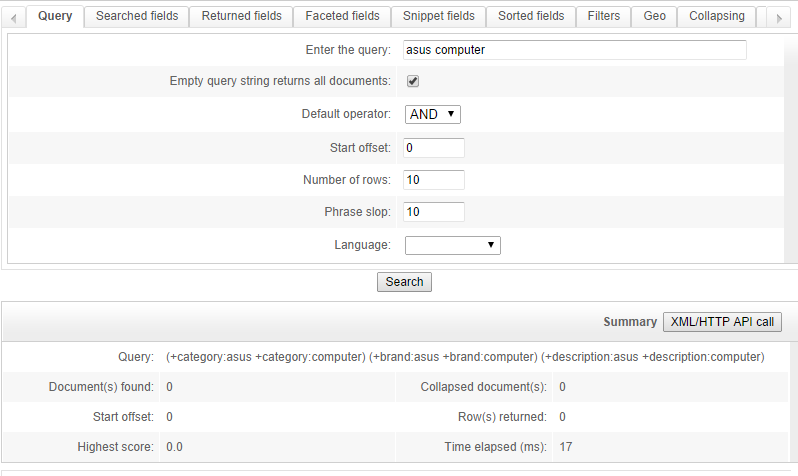Click the Search button

pos(404,282)
